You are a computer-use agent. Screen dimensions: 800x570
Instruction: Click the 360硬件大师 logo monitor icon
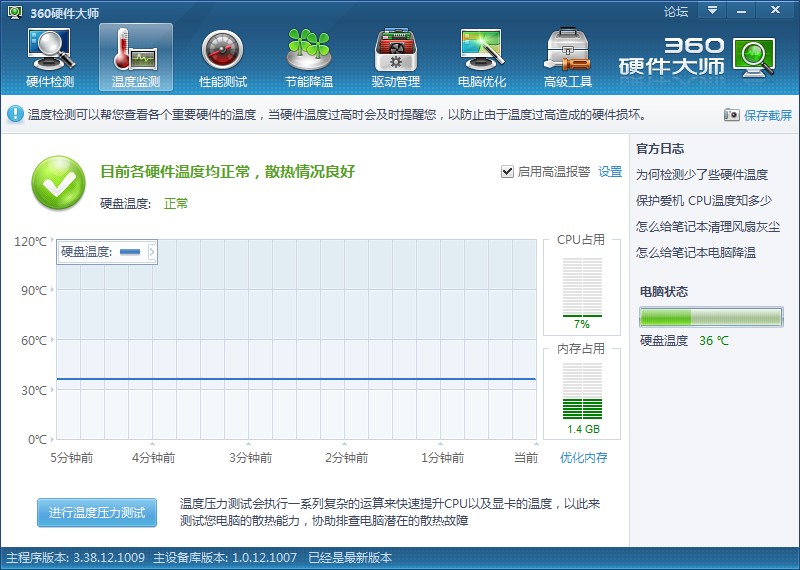point(754,57)
